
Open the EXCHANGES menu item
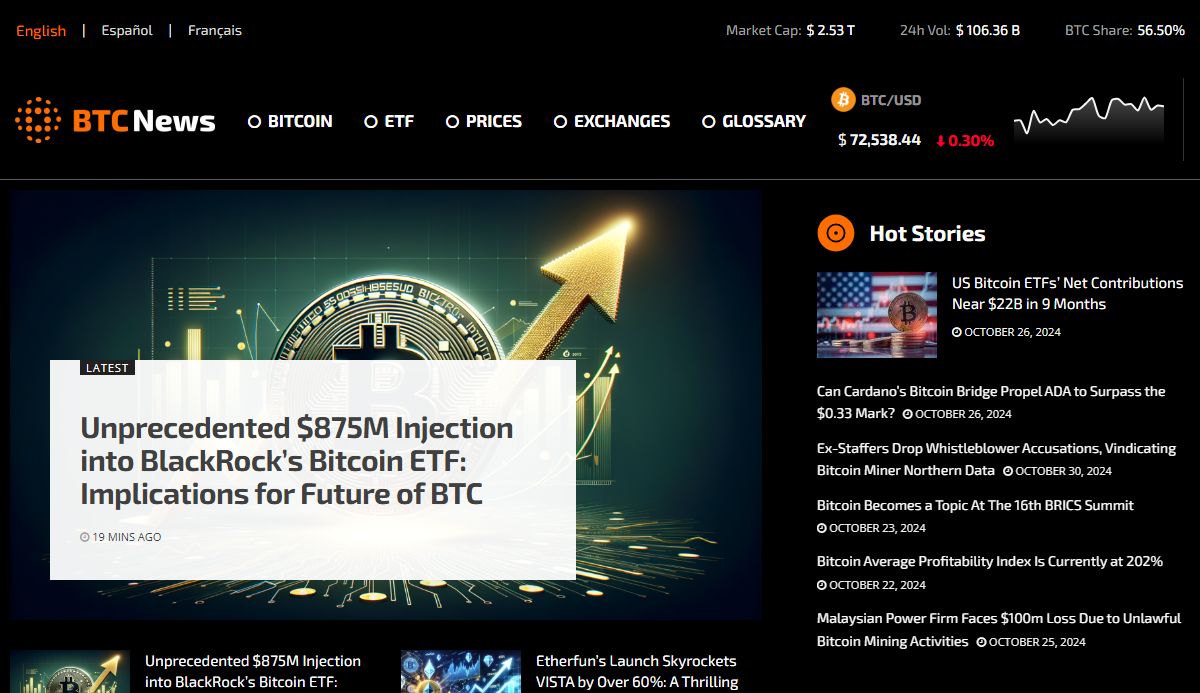(x=621, y=121)
